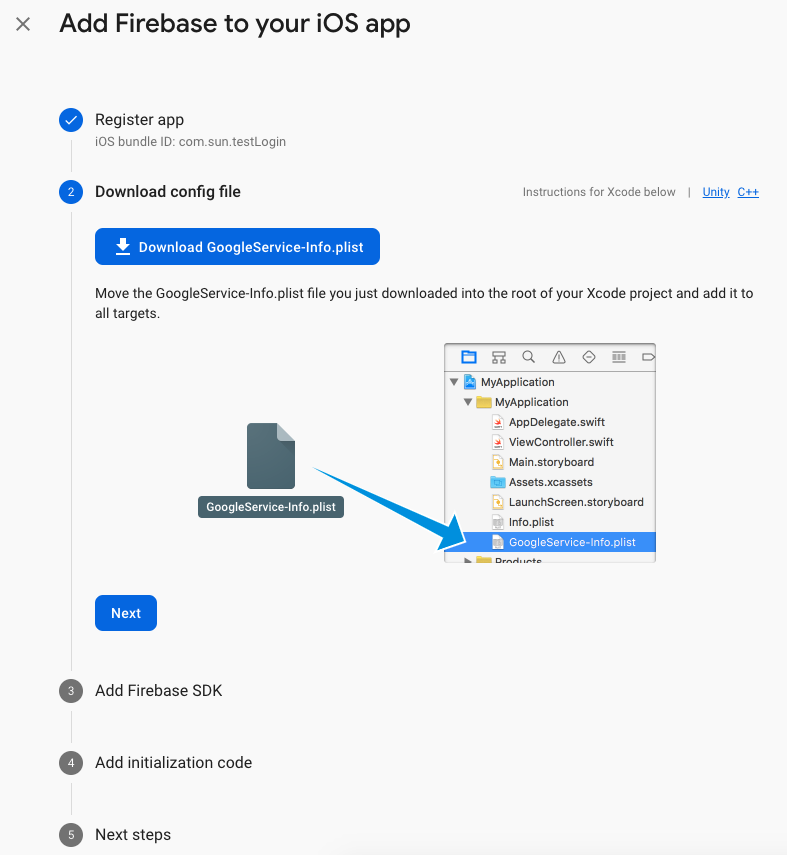Viewport: 787px width, 855px height.
Task: Click the Xcode test navigator diamond icon
Action: tap(589, 357)
